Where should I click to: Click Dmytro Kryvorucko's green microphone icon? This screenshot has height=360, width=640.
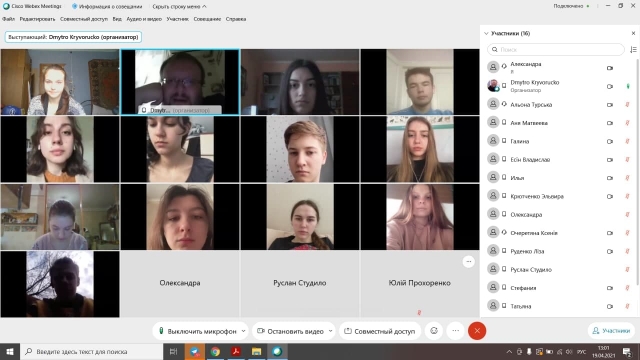click(x=628, y=86)
